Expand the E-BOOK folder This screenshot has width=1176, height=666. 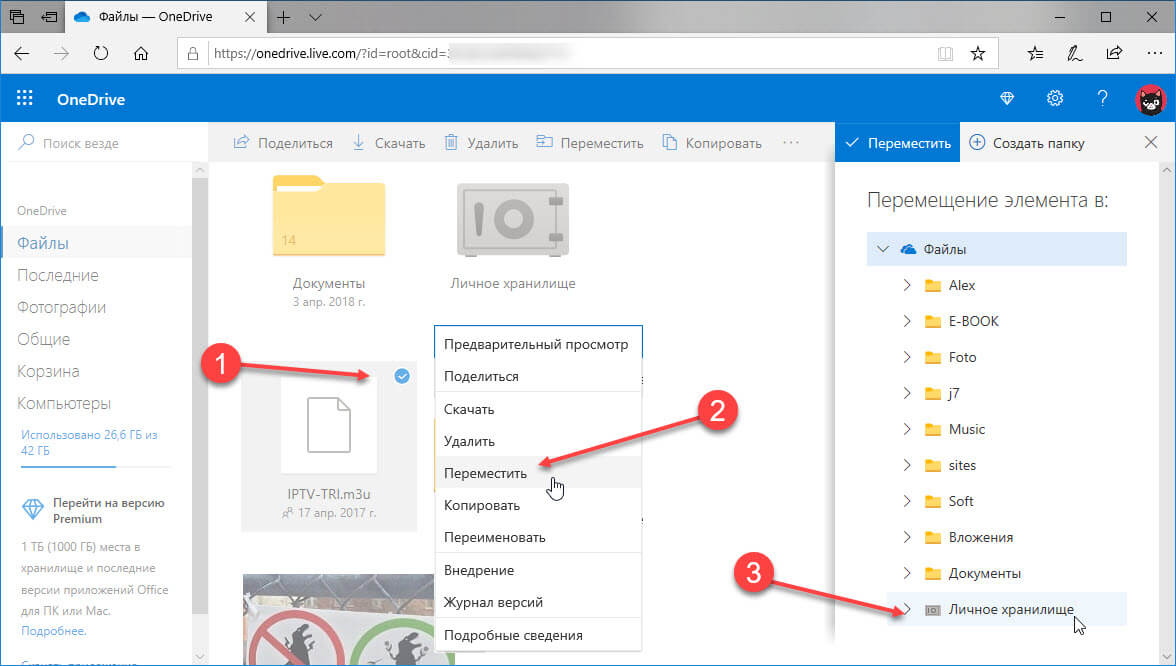pos(907,321)
